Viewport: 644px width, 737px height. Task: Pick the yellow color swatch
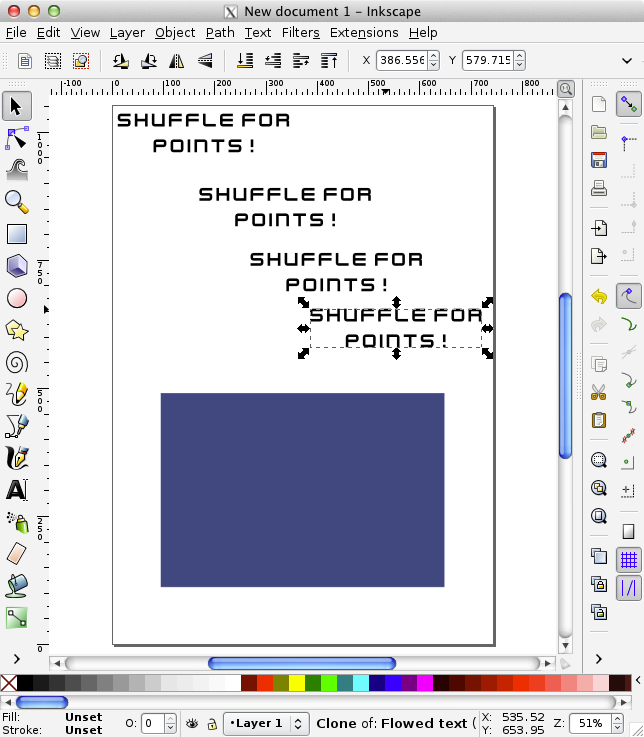[297, 683]
